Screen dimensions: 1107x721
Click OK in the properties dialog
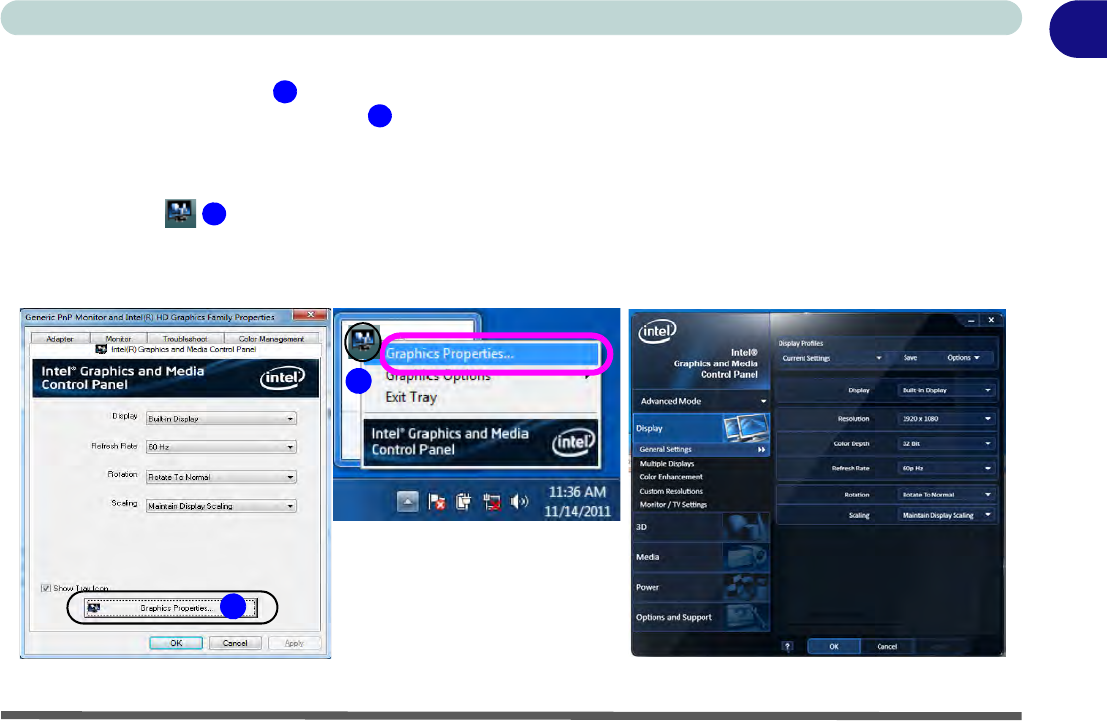[176, 643]
